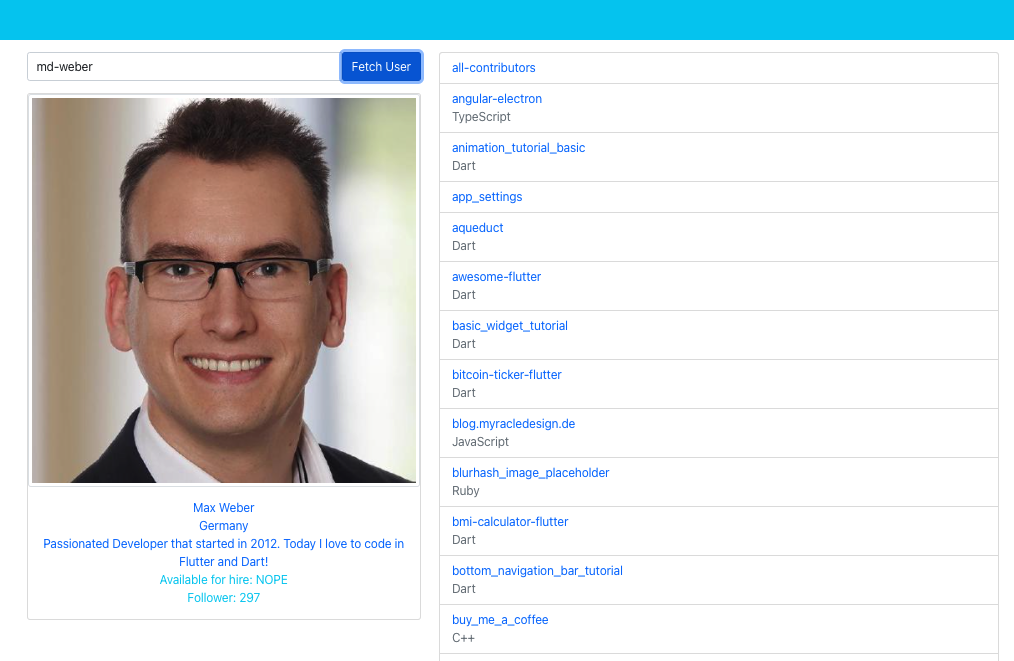The width and height of the screenshot is (1014, 661).
Task: Open the angular-electron repository link
Action: [x=497, y=99]
